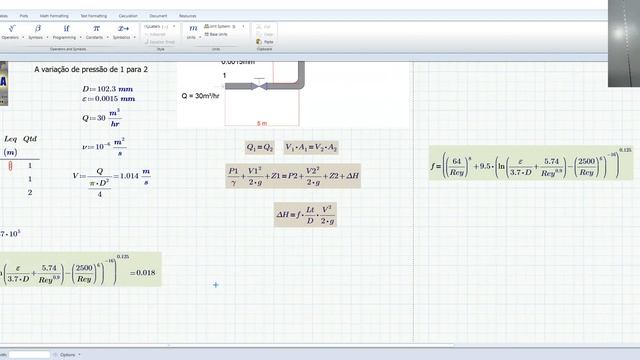Expand the Symbols dropdown arrow
The width and height of the screenshot is (640, 360).
(47, 38)
